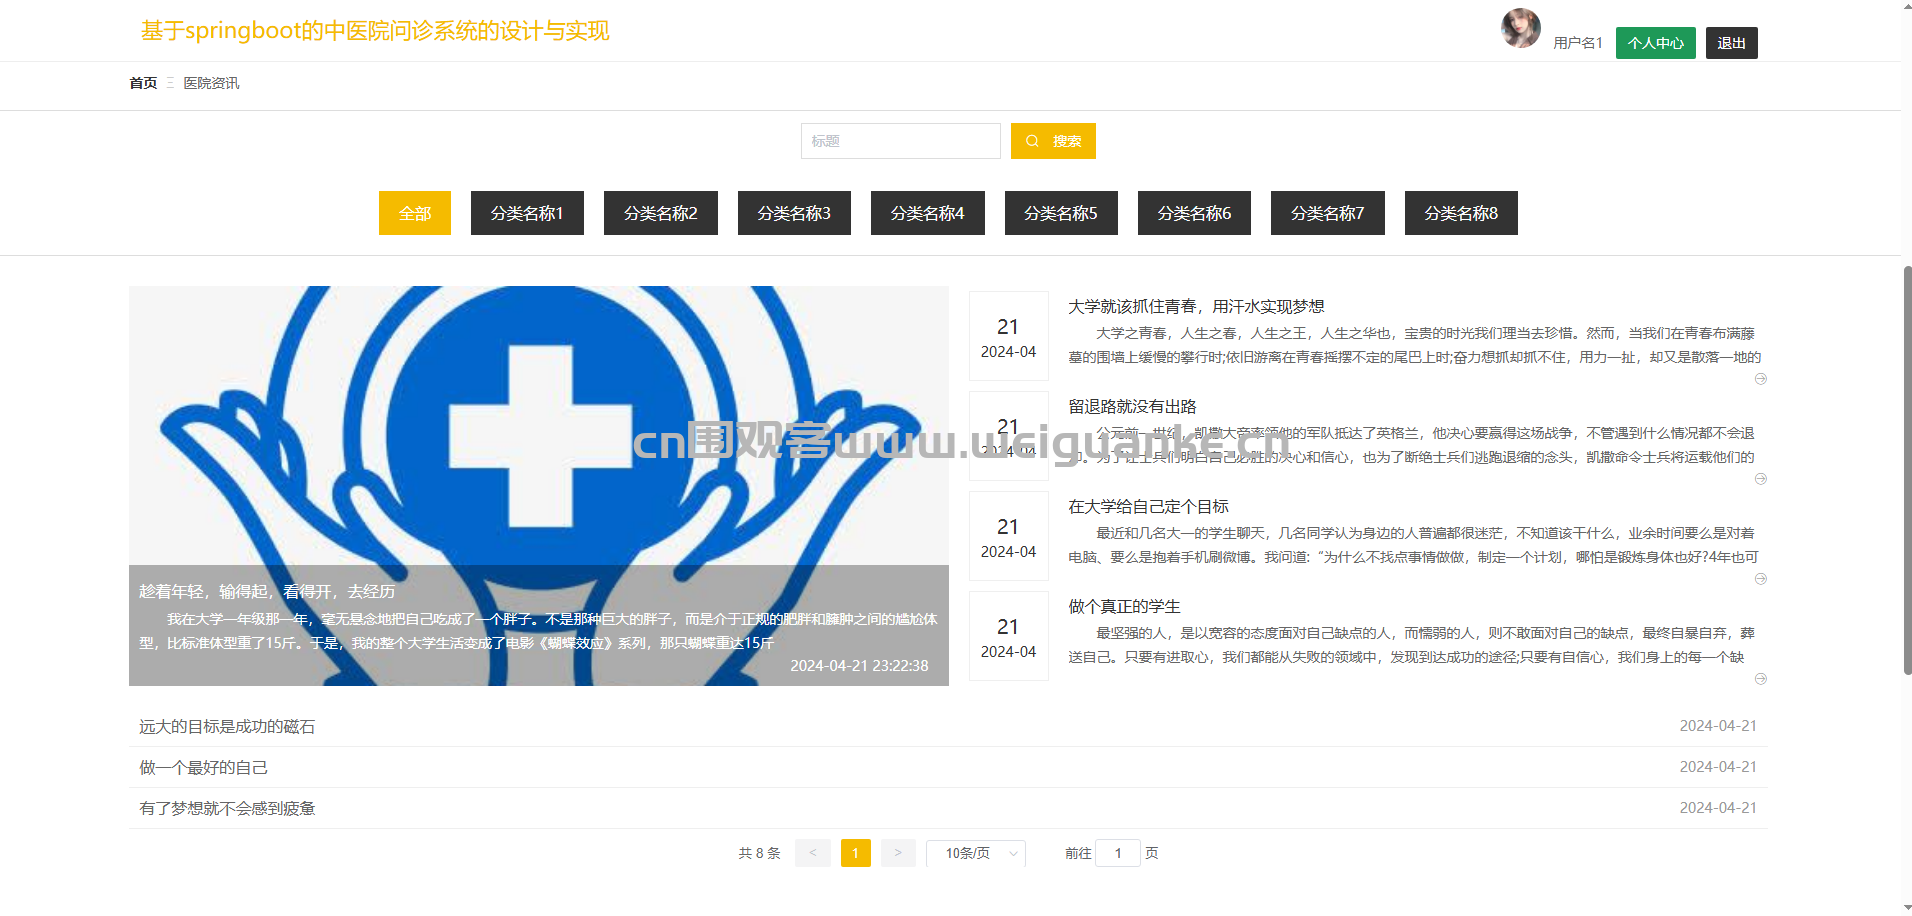Viewport: 1912px width, 916px height.
Task: Click the arrow icon under 做个真正的学生 article
Action: point(1761,679)
